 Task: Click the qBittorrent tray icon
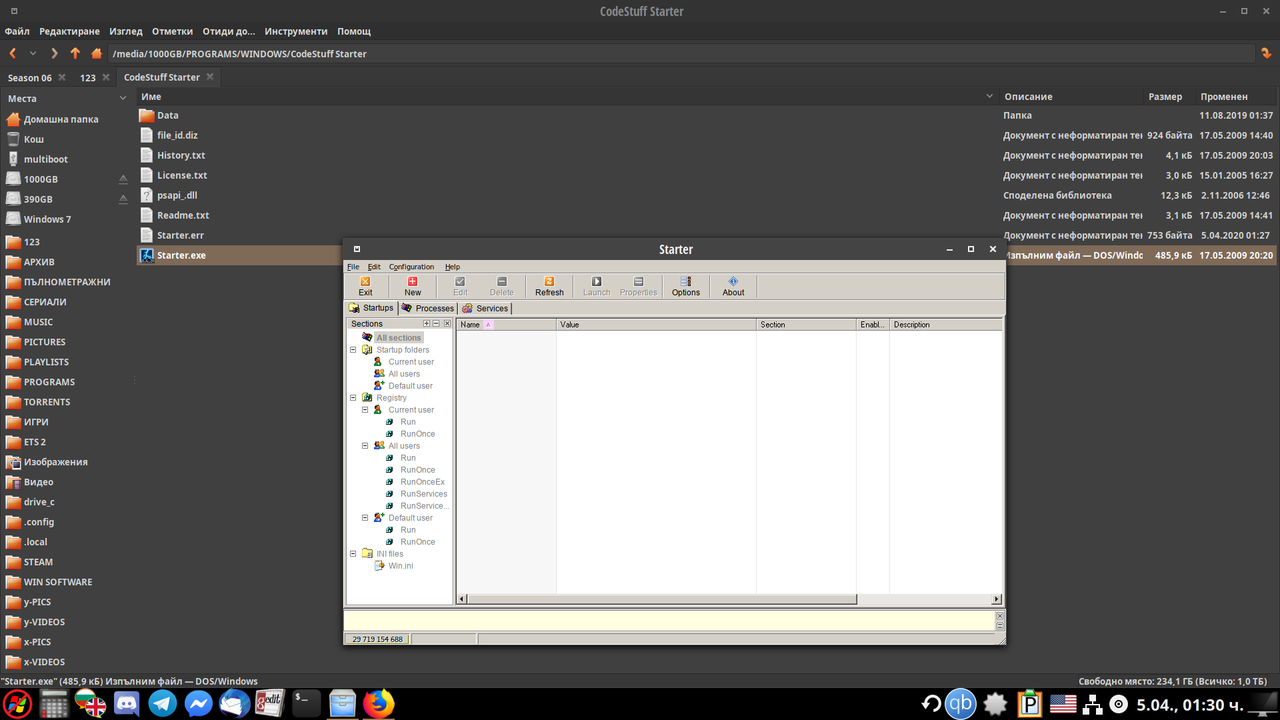click(x=961, y=703)
